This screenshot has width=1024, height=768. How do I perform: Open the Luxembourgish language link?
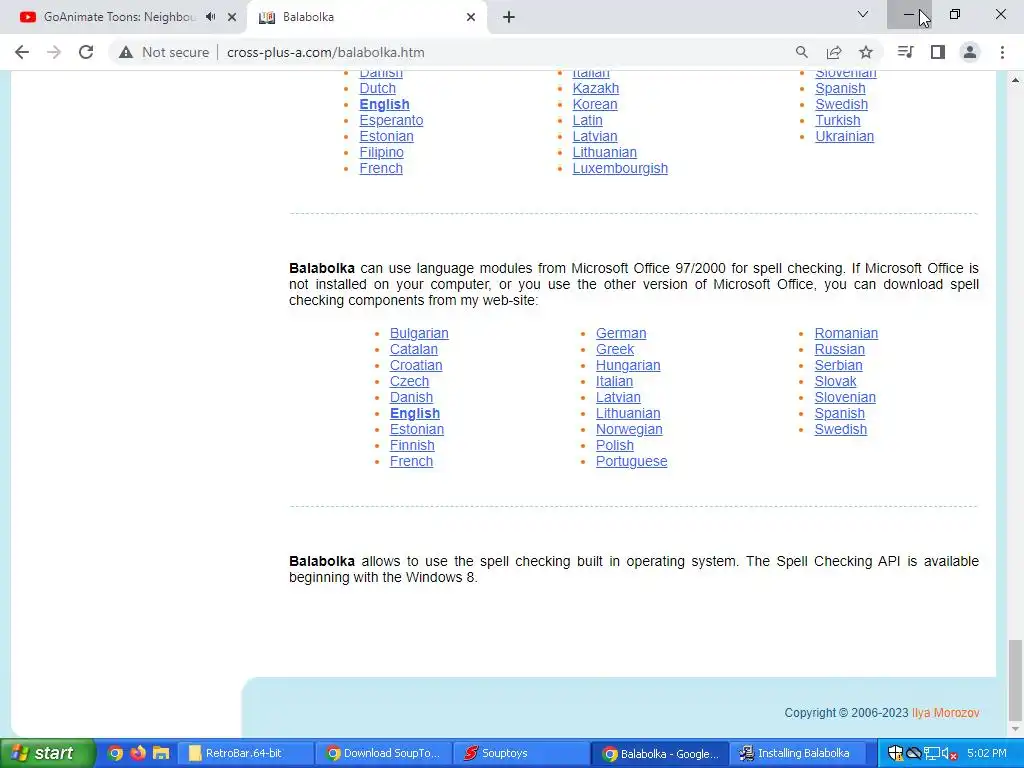pyautogui.click(x=620, y=168)
